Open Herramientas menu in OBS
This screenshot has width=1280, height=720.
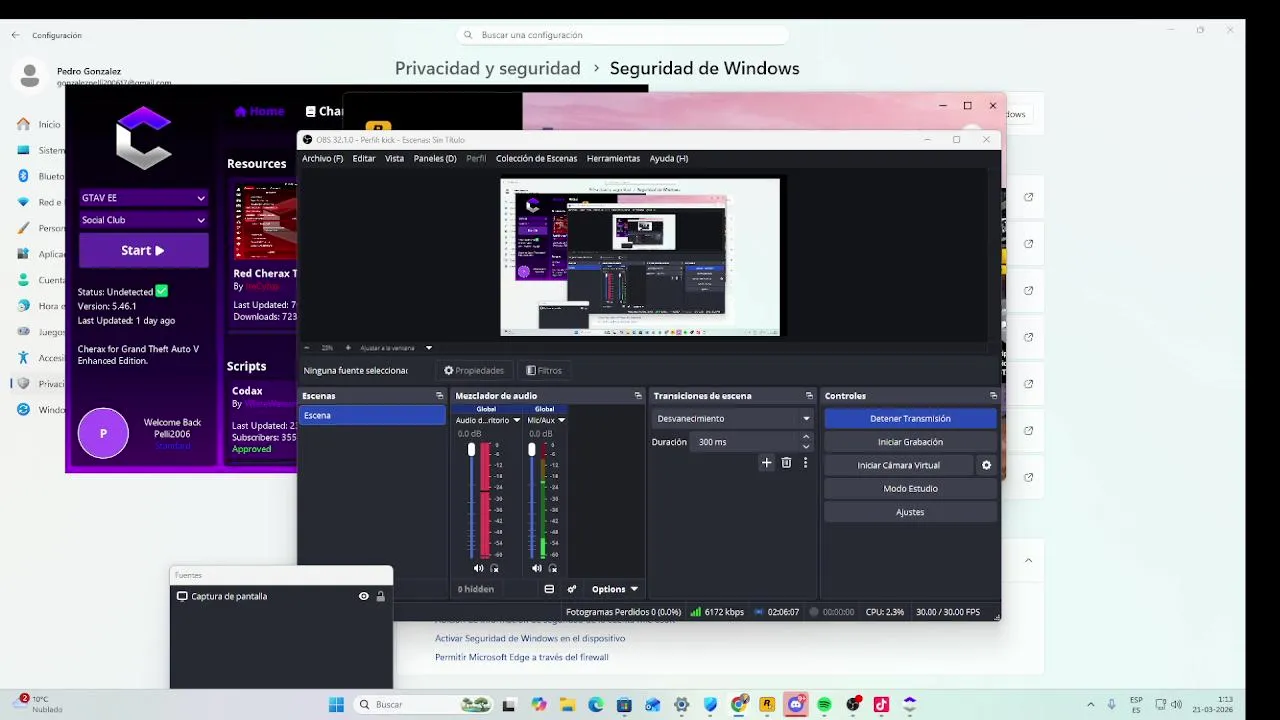613,158
